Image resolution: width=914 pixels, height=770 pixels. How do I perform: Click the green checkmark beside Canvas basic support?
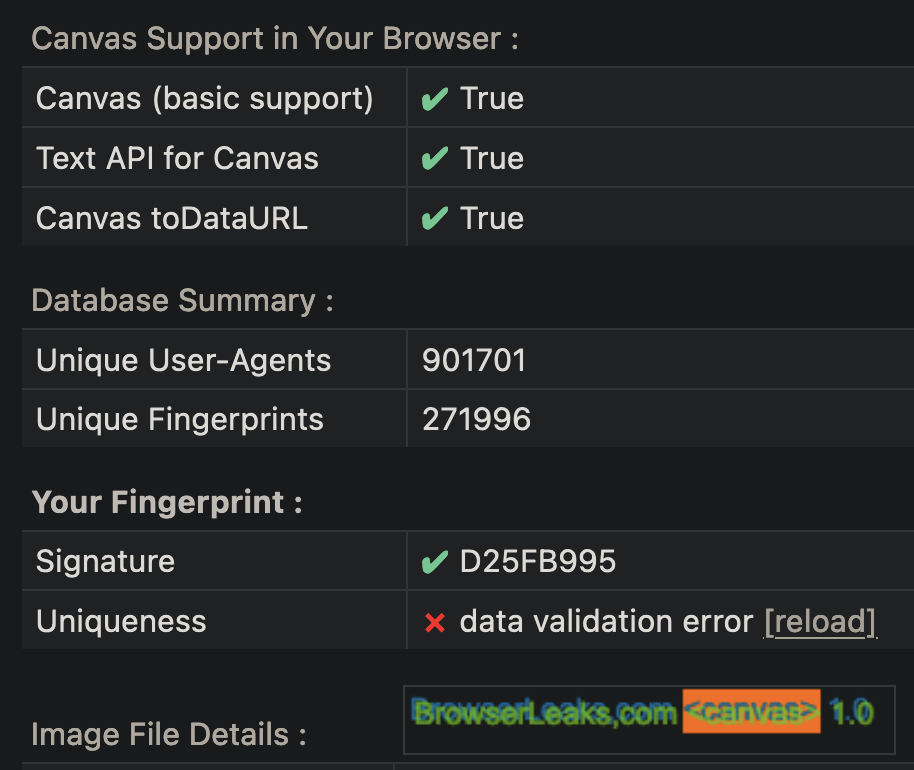[435, 99]
